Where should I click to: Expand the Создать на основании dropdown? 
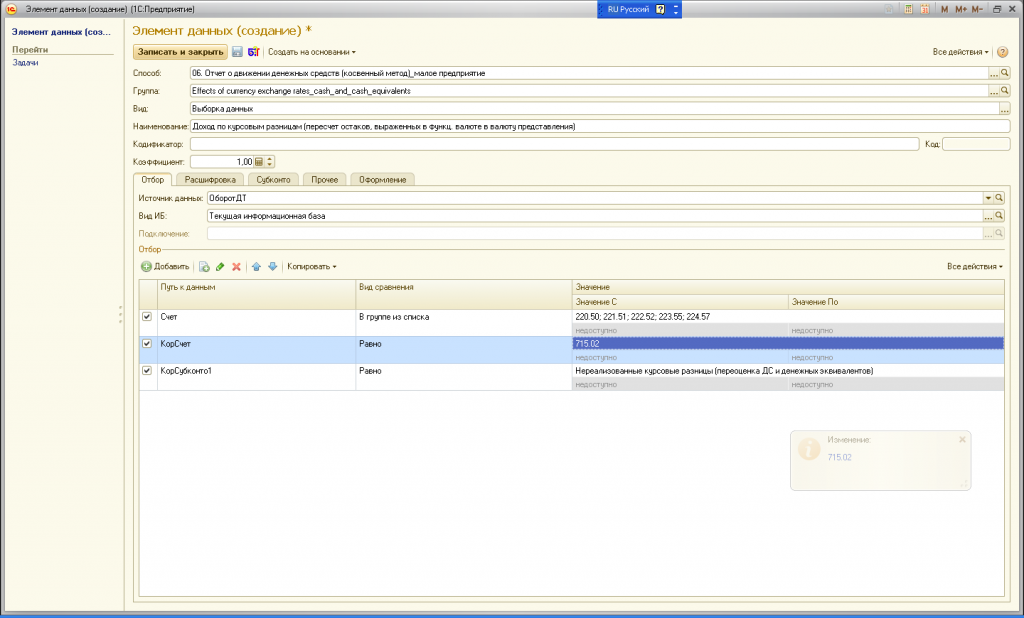(x=312, y=52)
